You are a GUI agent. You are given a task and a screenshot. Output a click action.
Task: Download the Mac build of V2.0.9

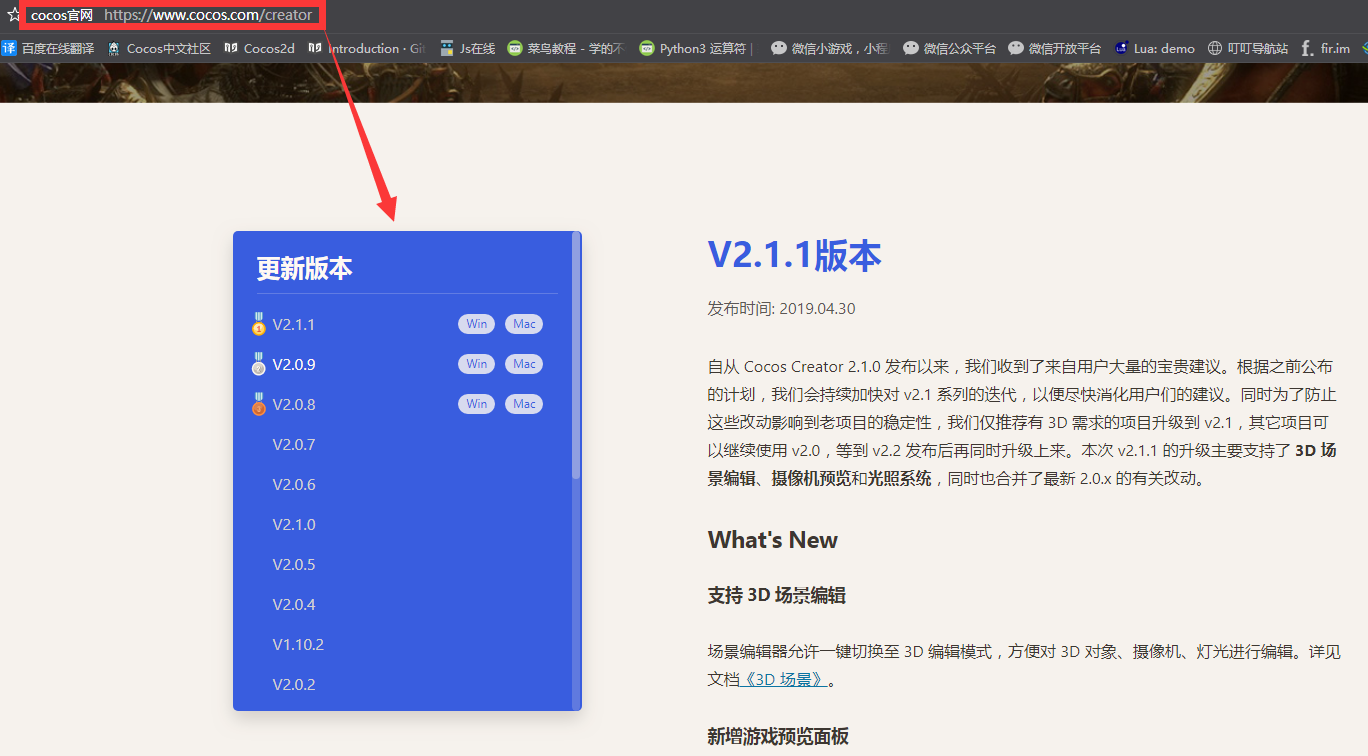(x=524, y=364)
